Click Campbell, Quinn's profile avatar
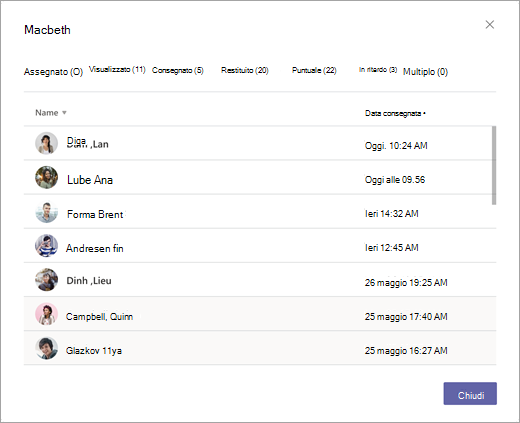This screenshot has width=520, height=423. pos(46,314)
